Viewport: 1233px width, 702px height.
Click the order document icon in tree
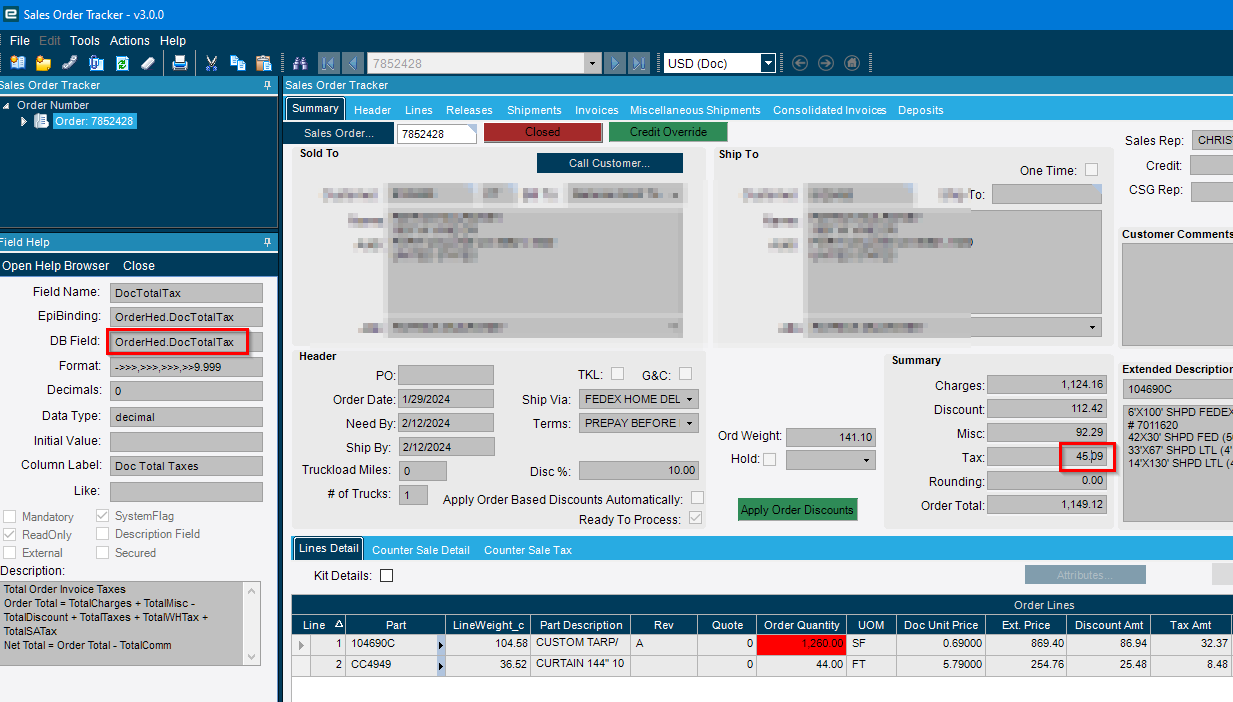point(41,121)
